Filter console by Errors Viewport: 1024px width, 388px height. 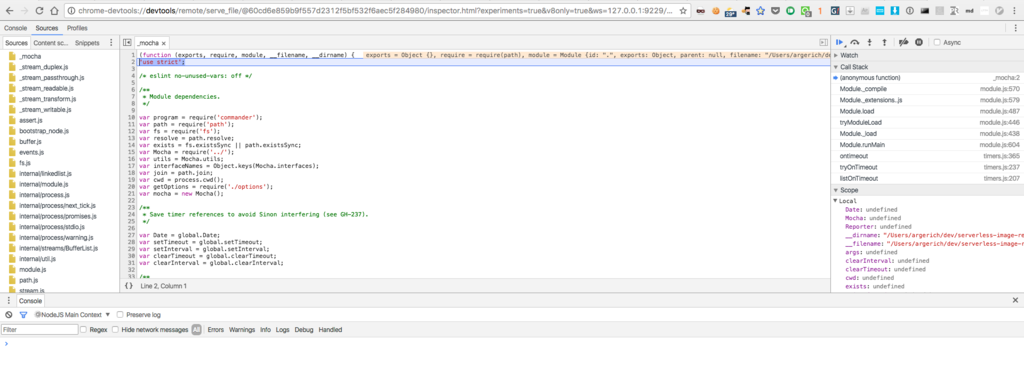[x=216, y=330]
